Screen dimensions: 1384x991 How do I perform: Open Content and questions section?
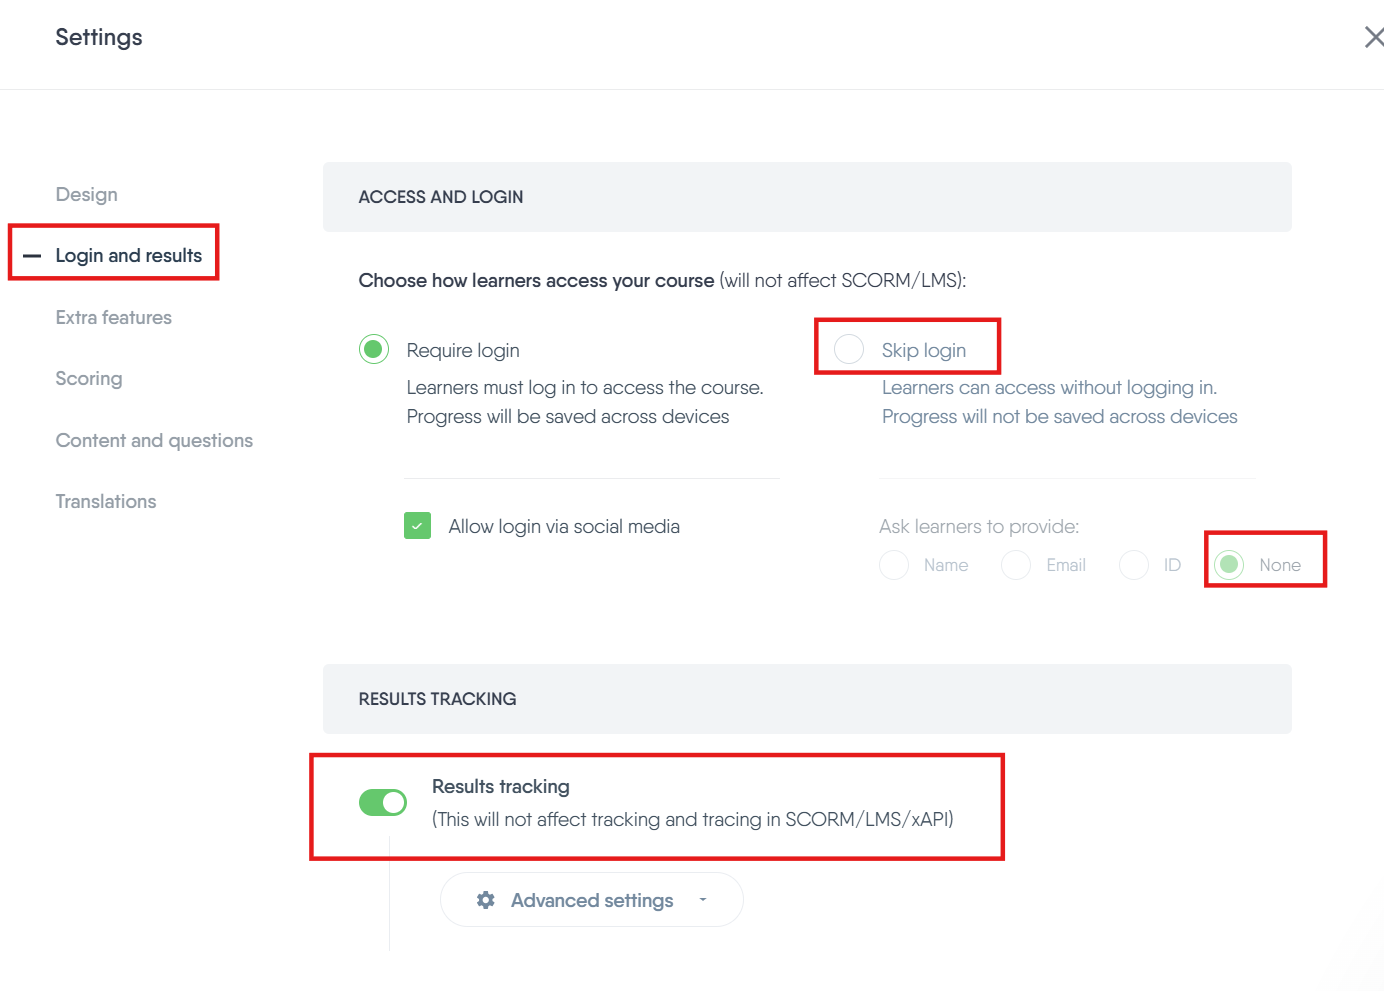[154, 440]
